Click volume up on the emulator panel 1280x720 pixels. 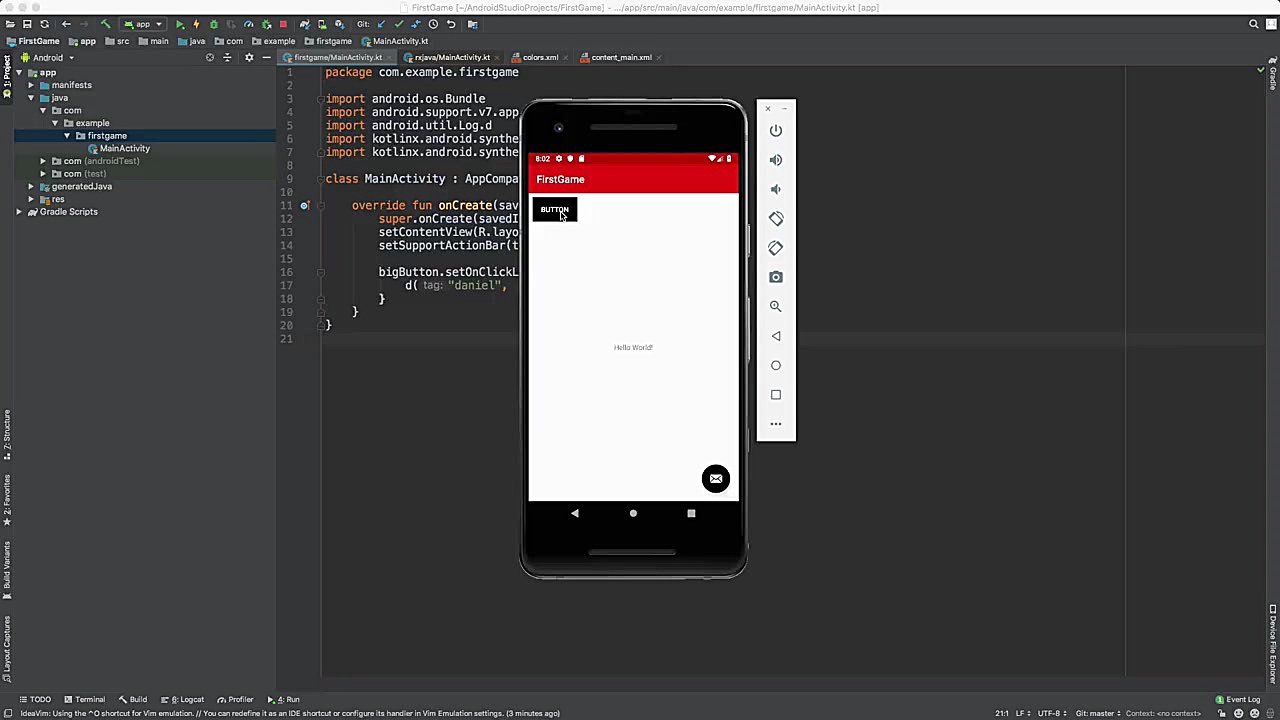(x=776, y=159)
